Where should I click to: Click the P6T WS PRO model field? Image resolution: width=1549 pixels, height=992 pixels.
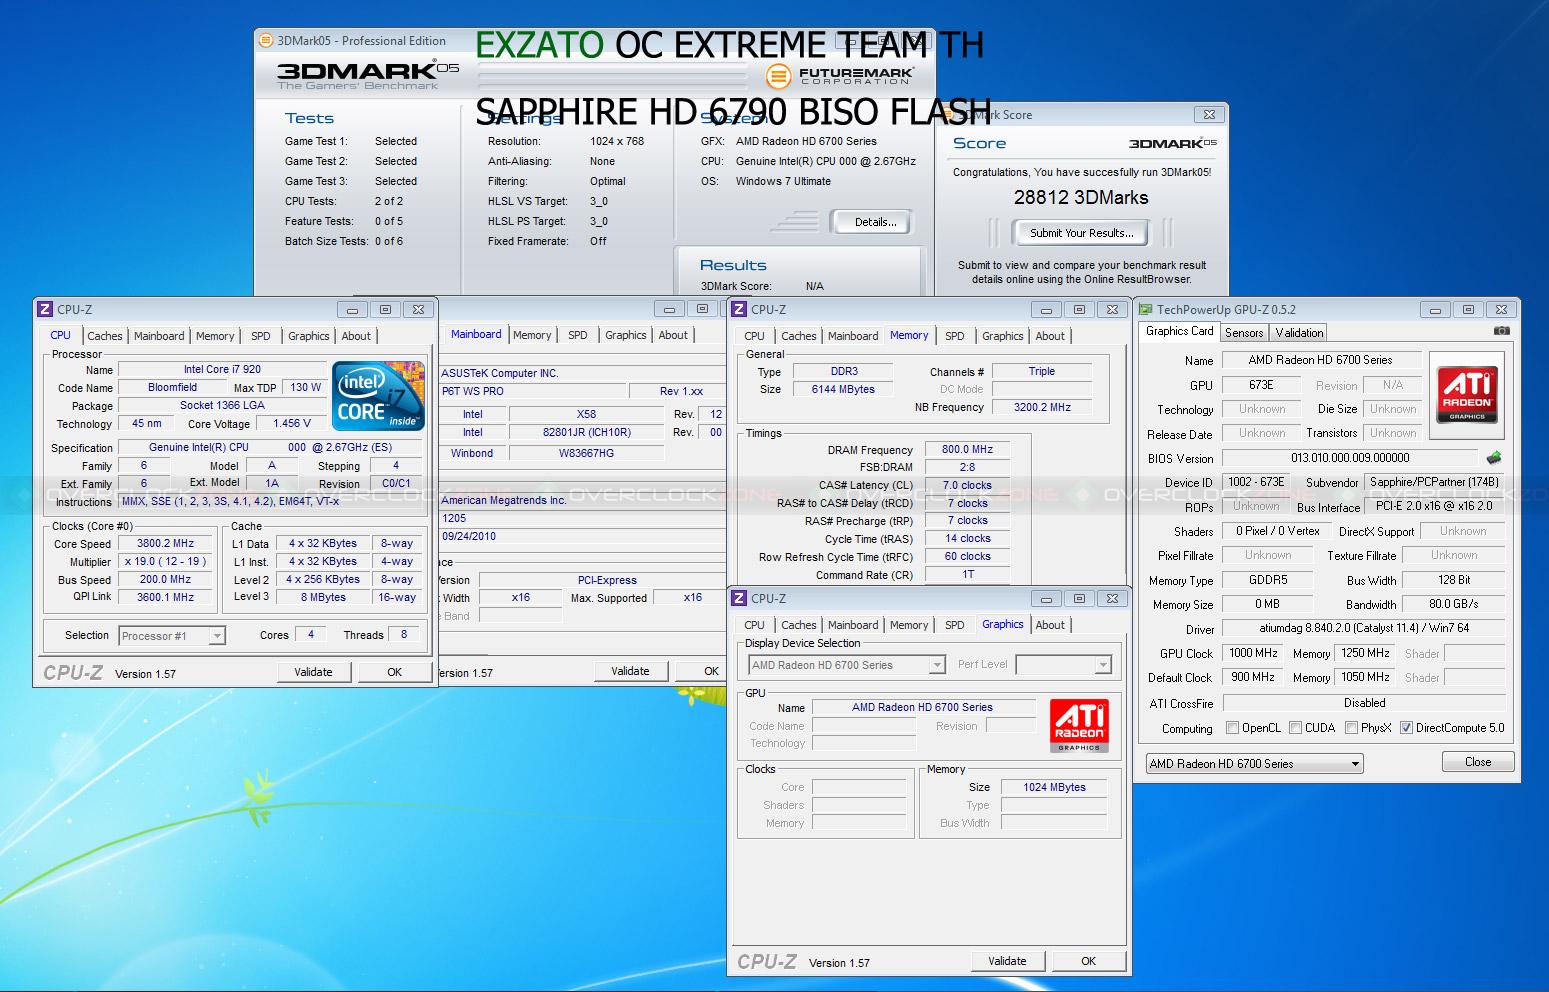click(533, 391)
